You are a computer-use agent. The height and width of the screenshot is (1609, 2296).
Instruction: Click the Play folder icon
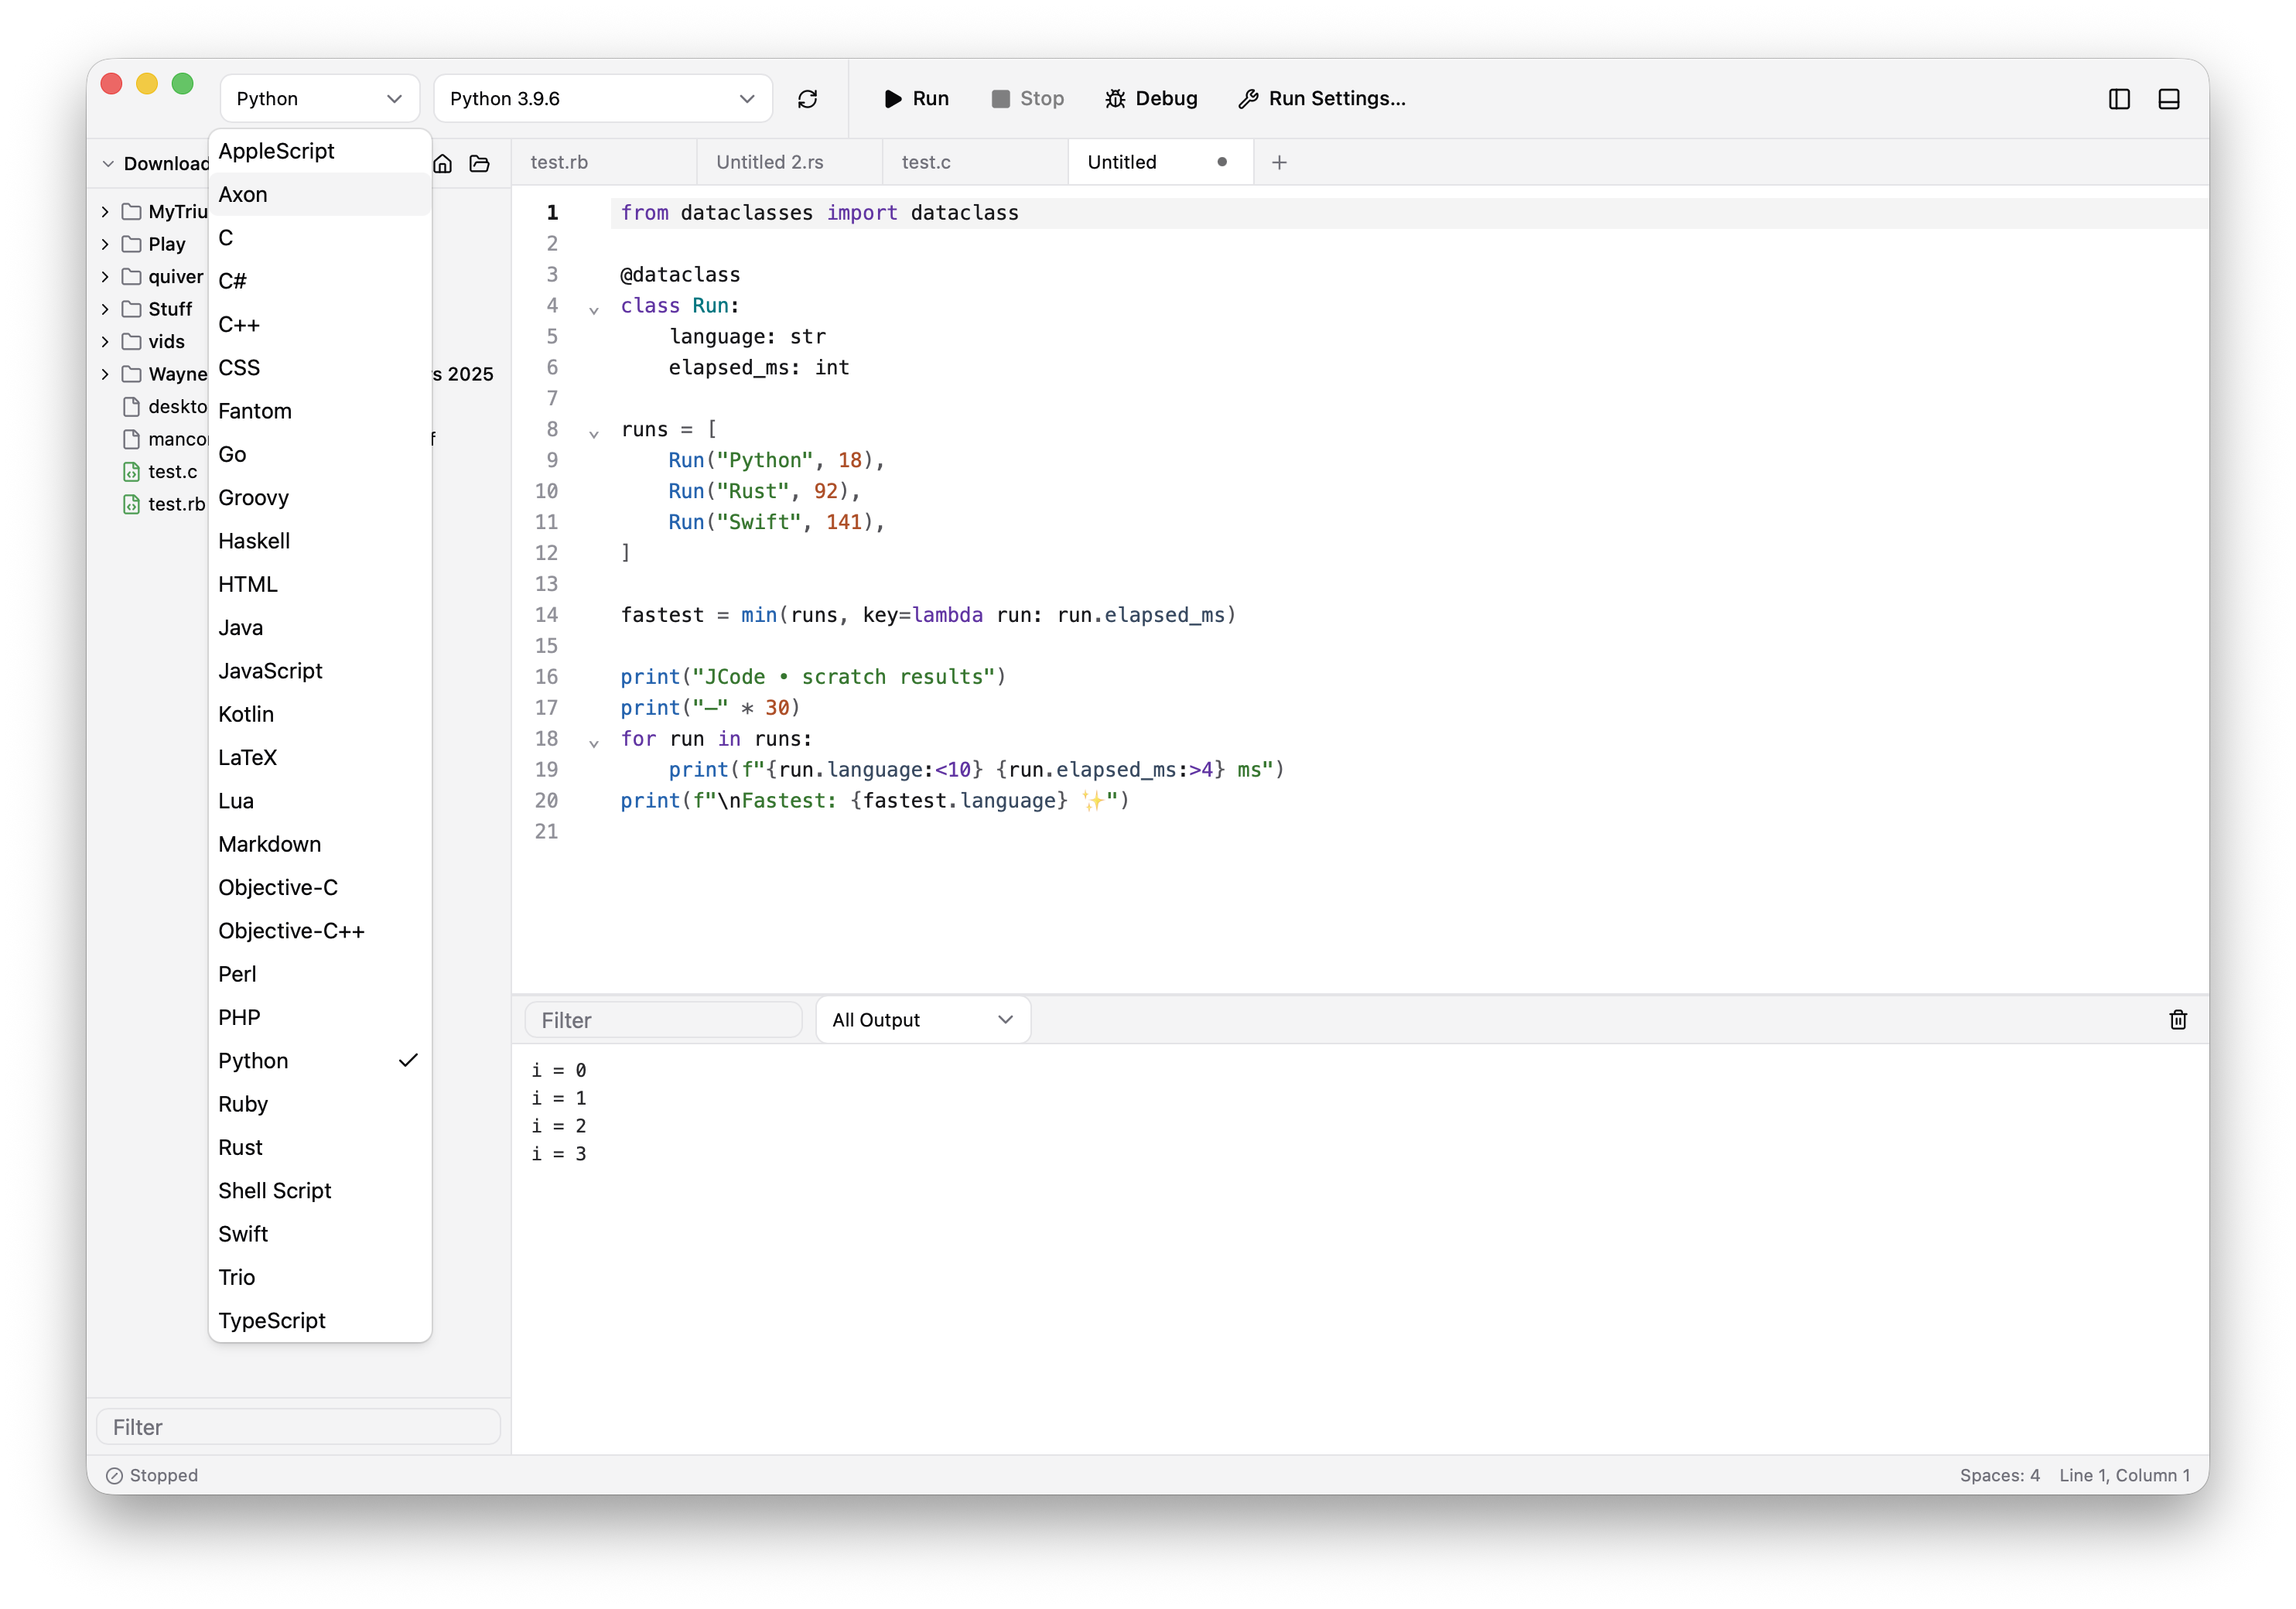pos(131,244)
